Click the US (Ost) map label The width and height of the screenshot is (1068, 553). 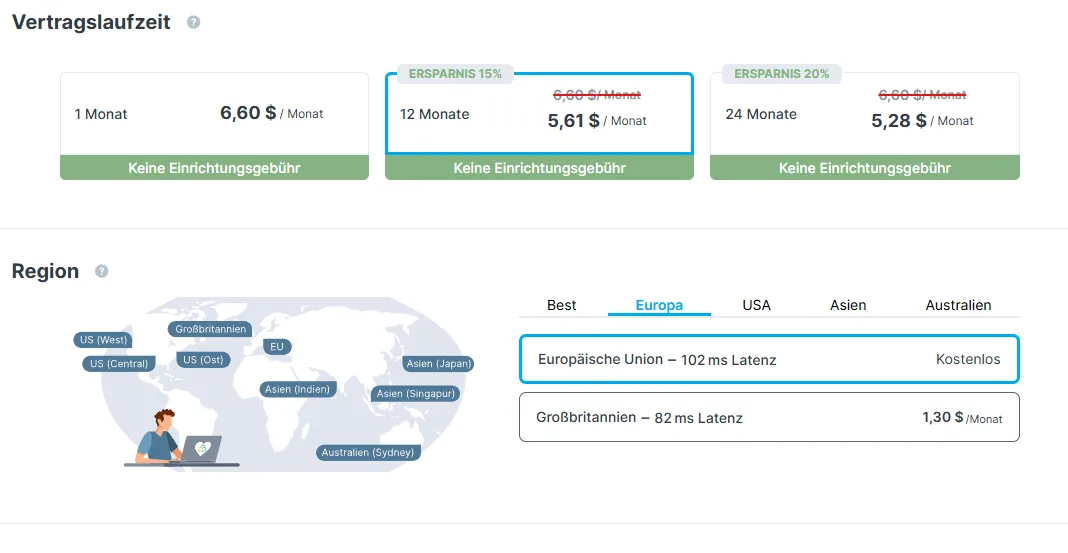[x=203, y=360]
